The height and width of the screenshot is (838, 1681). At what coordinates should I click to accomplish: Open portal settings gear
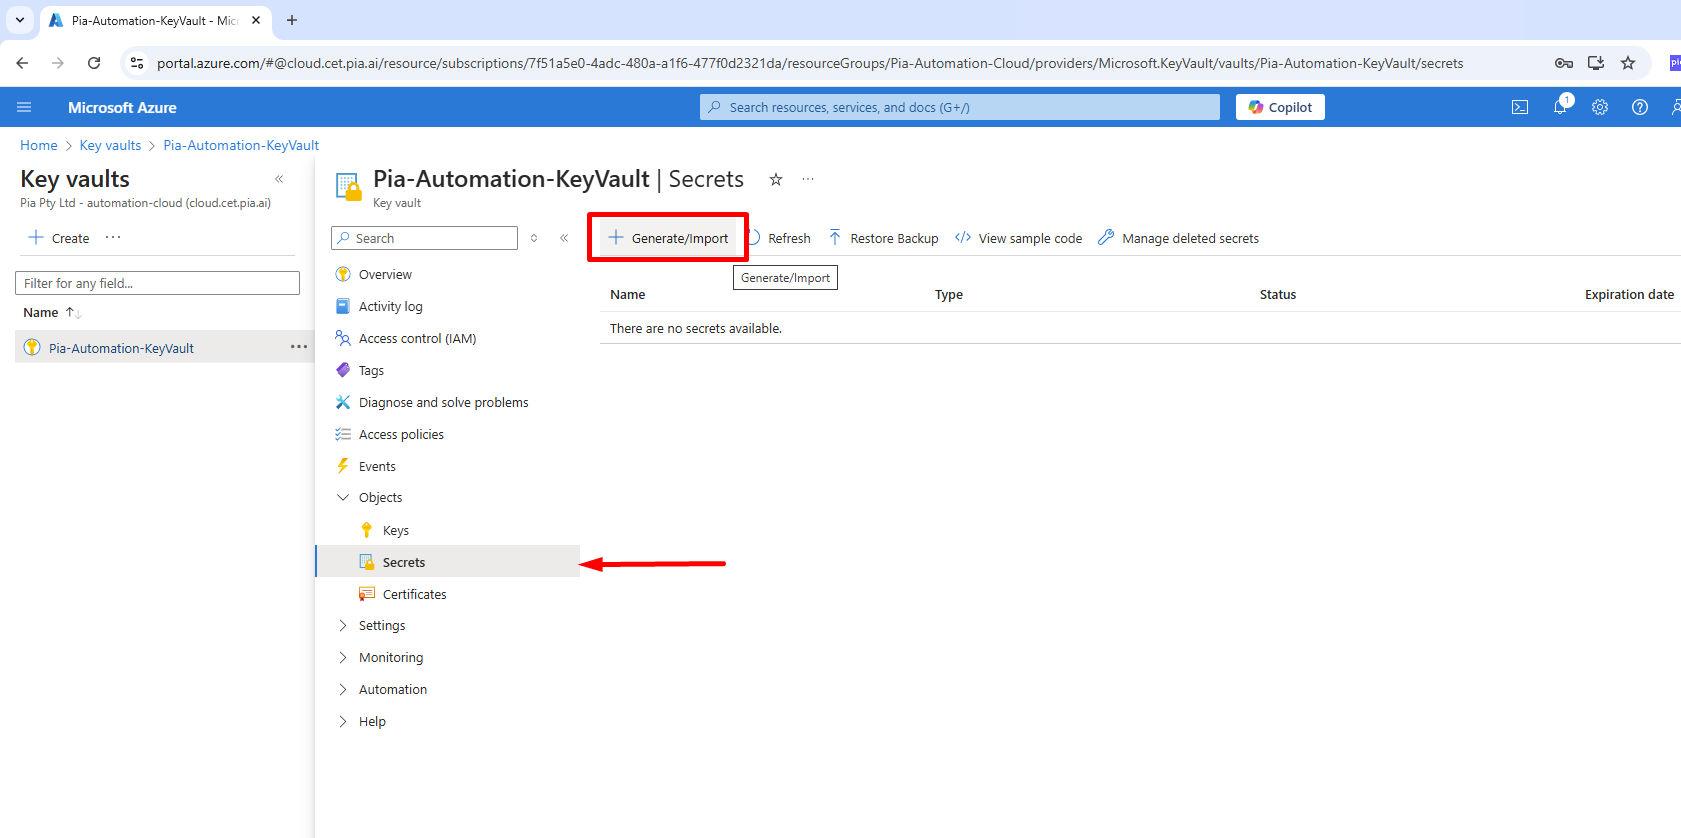tap(1600, 107)
